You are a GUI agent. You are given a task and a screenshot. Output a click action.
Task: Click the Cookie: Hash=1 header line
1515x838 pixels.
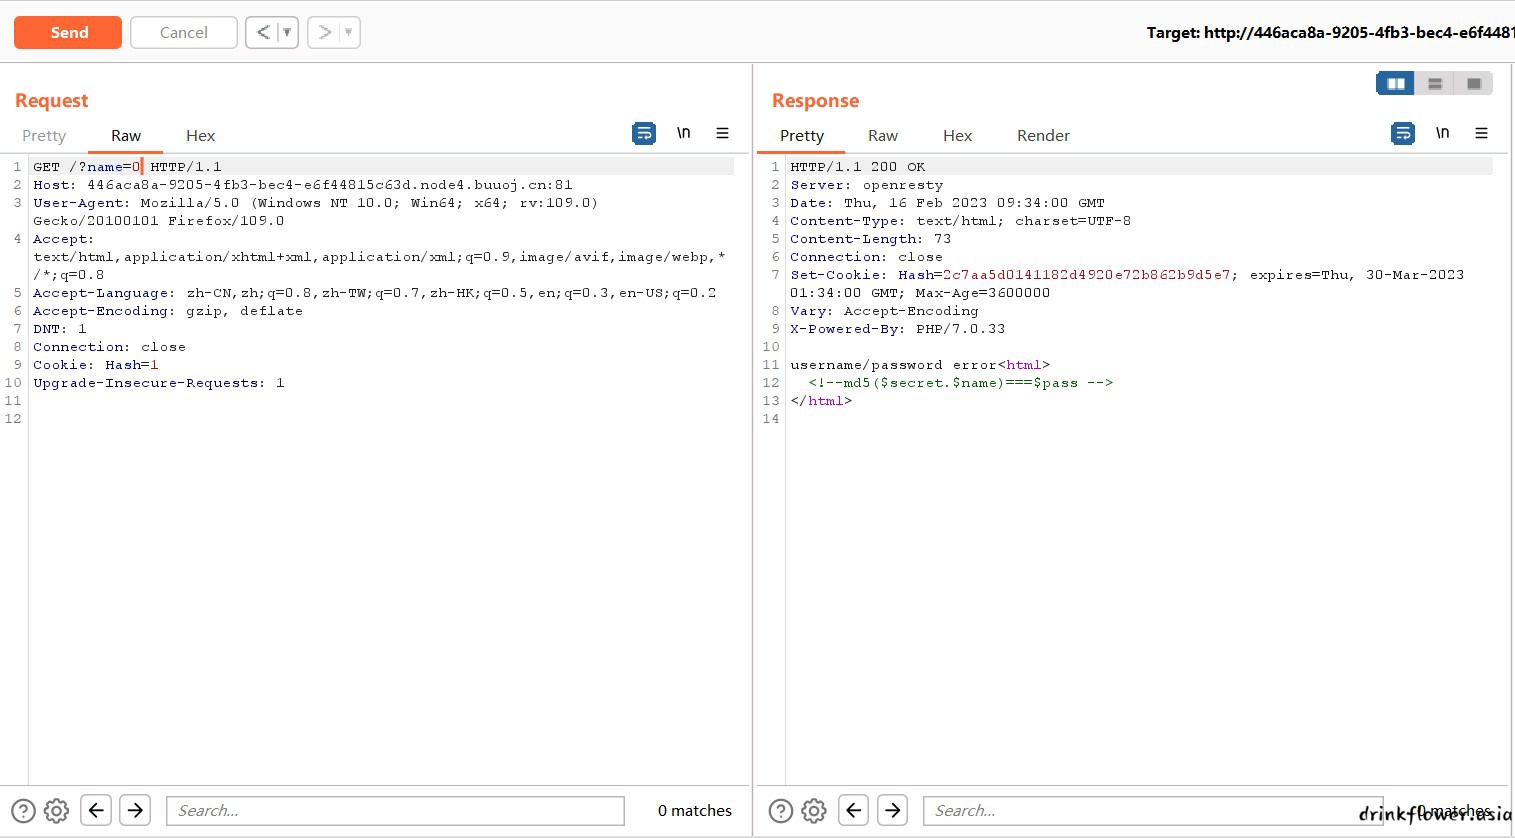(x=96, y=365)
